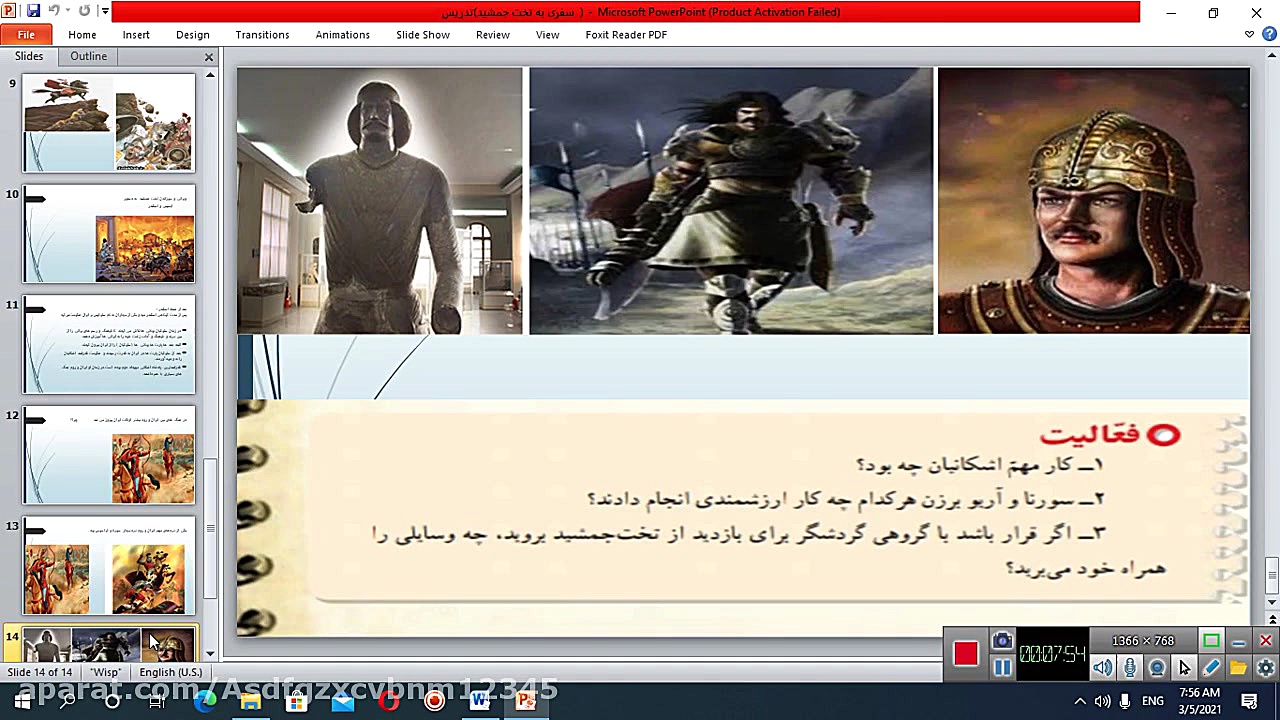
Task: Undo the last action
Action: point(55,10)
